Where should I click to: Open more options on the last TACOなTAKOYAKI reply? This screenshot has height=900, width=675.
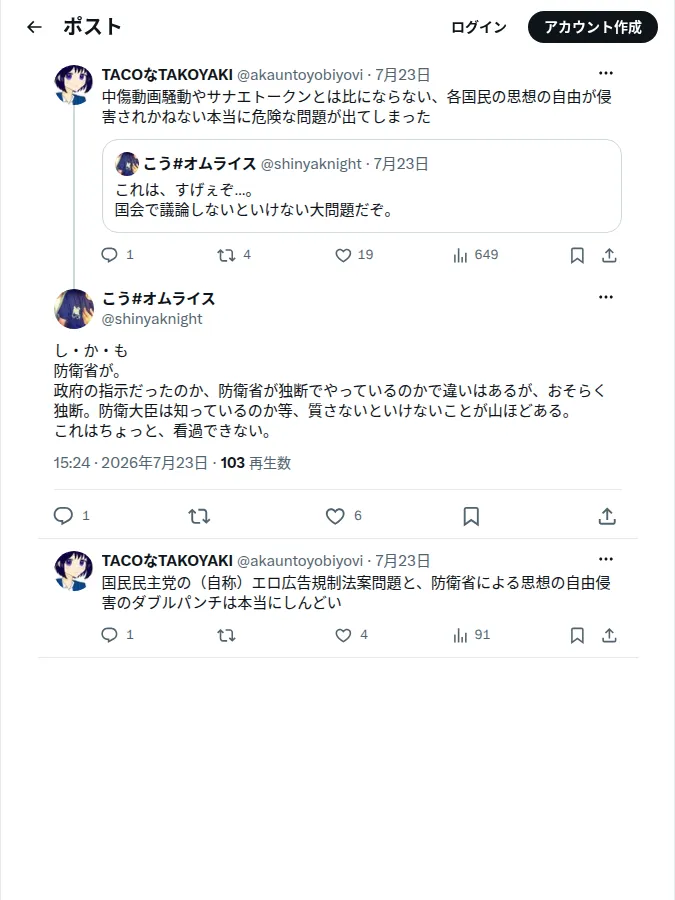coord(606,558)
